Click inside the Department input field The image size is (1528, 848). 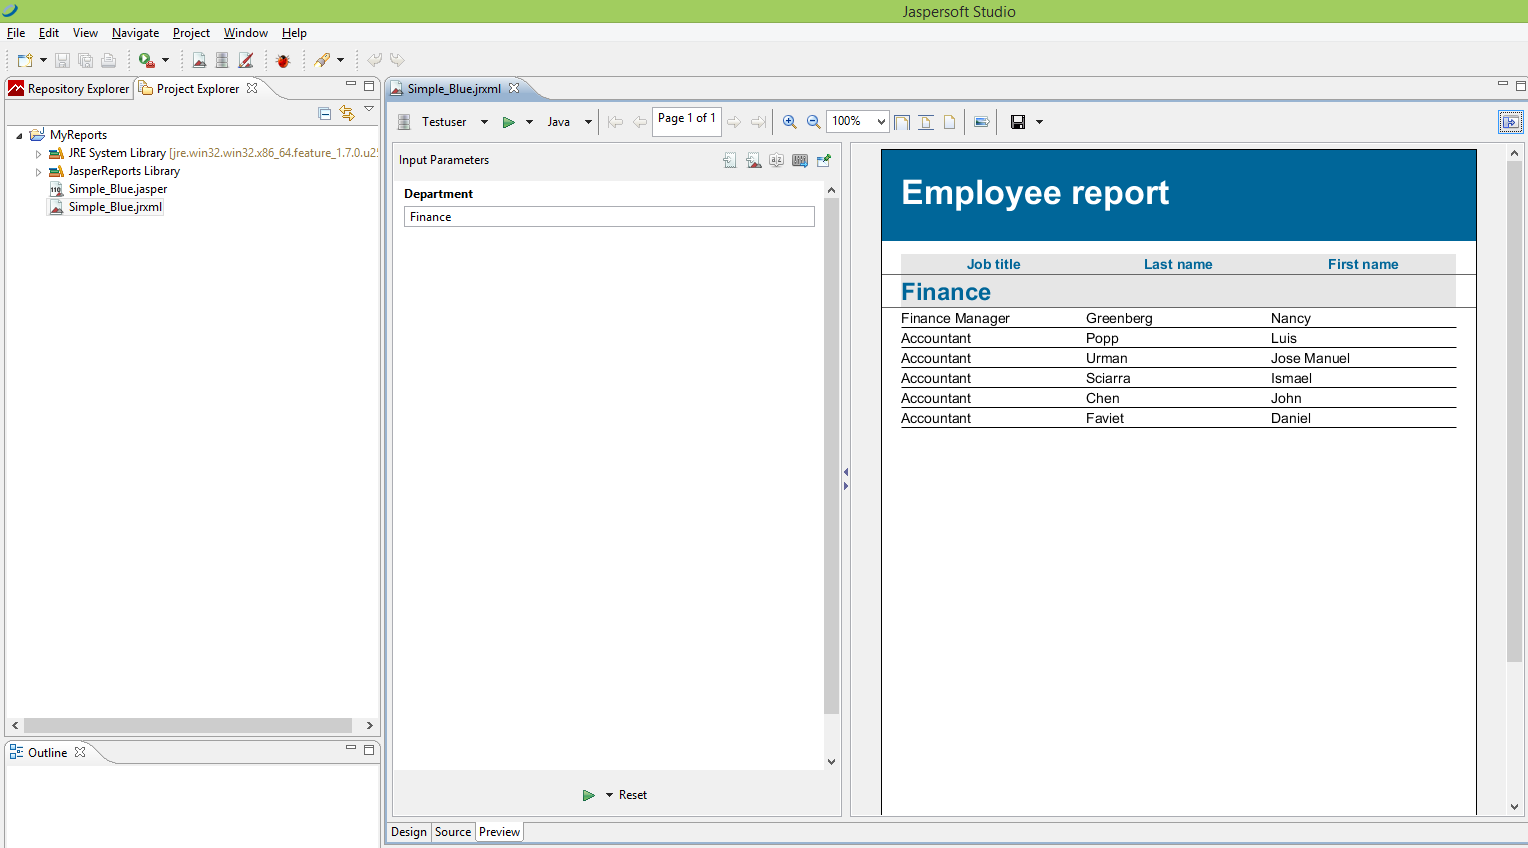point(608,216)
